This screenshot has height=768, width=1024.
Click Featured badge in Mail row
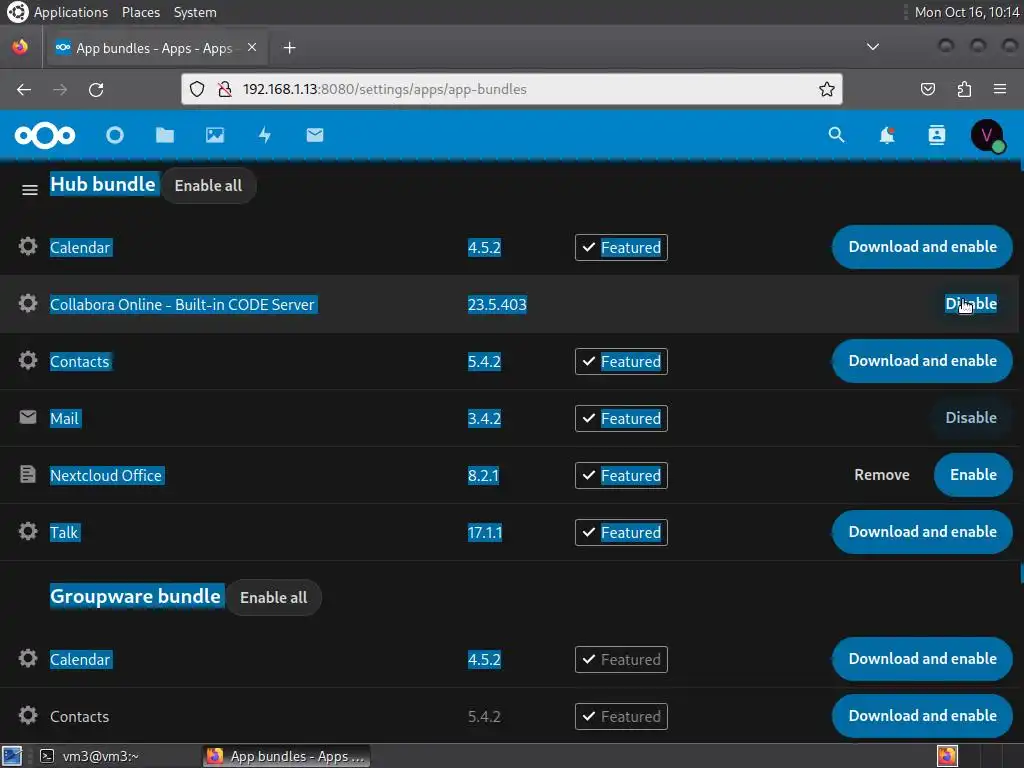click(621, 419)
